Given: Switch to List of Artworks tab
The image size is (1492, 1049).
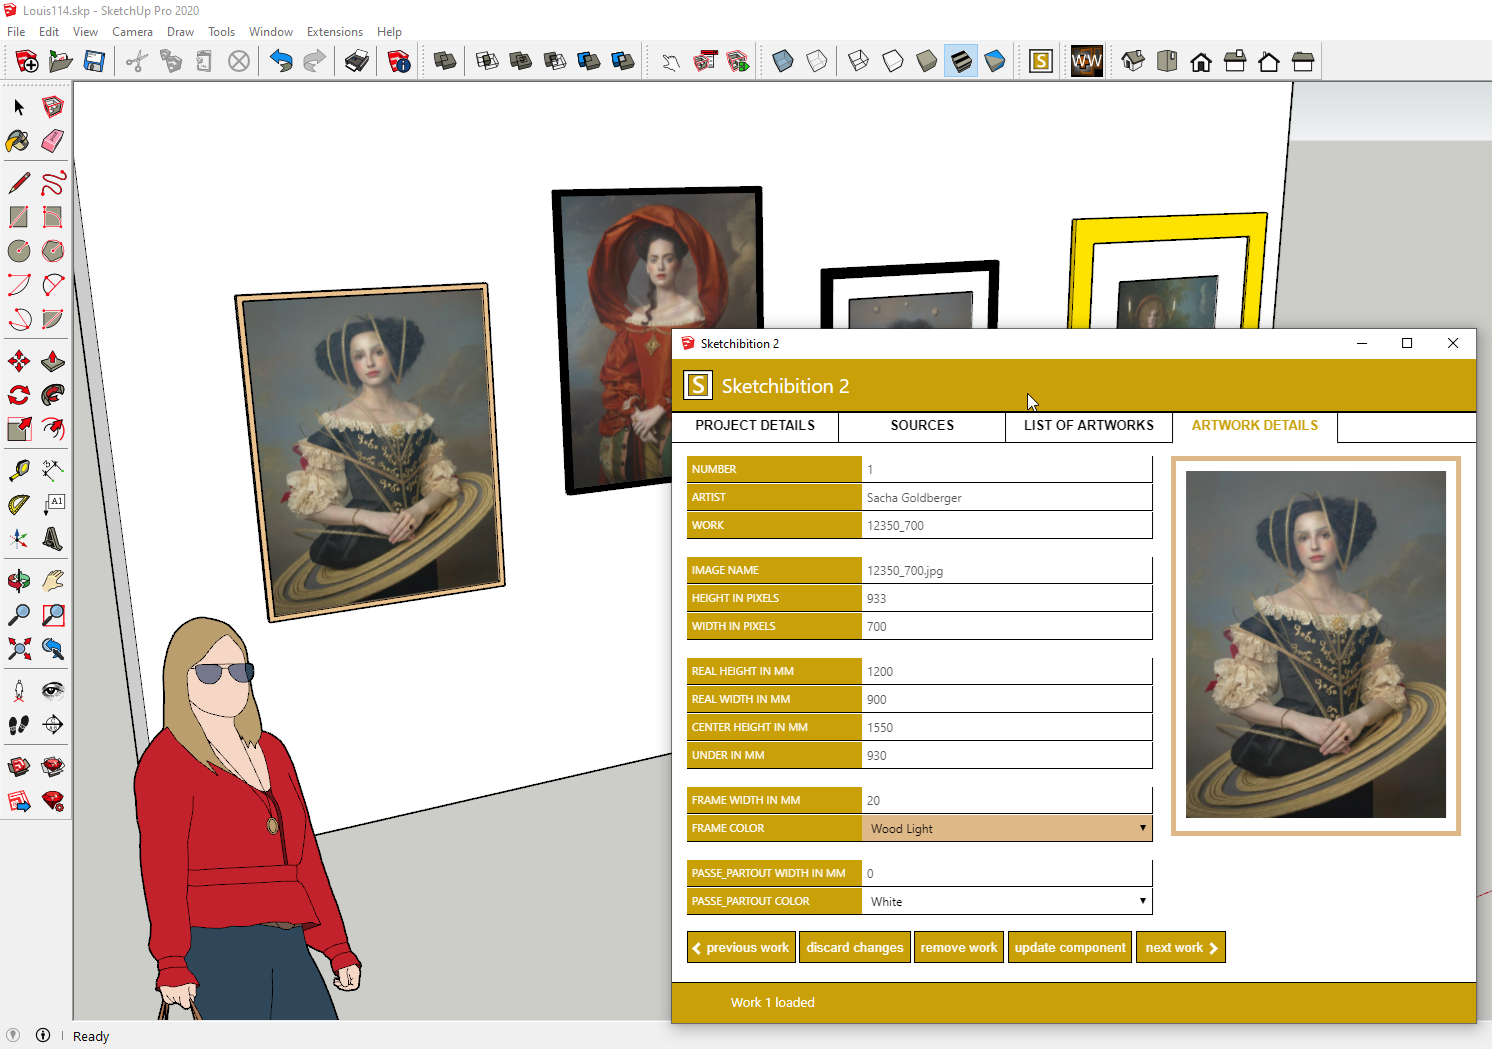Looking at the screenshot, I should point(1089,426).
